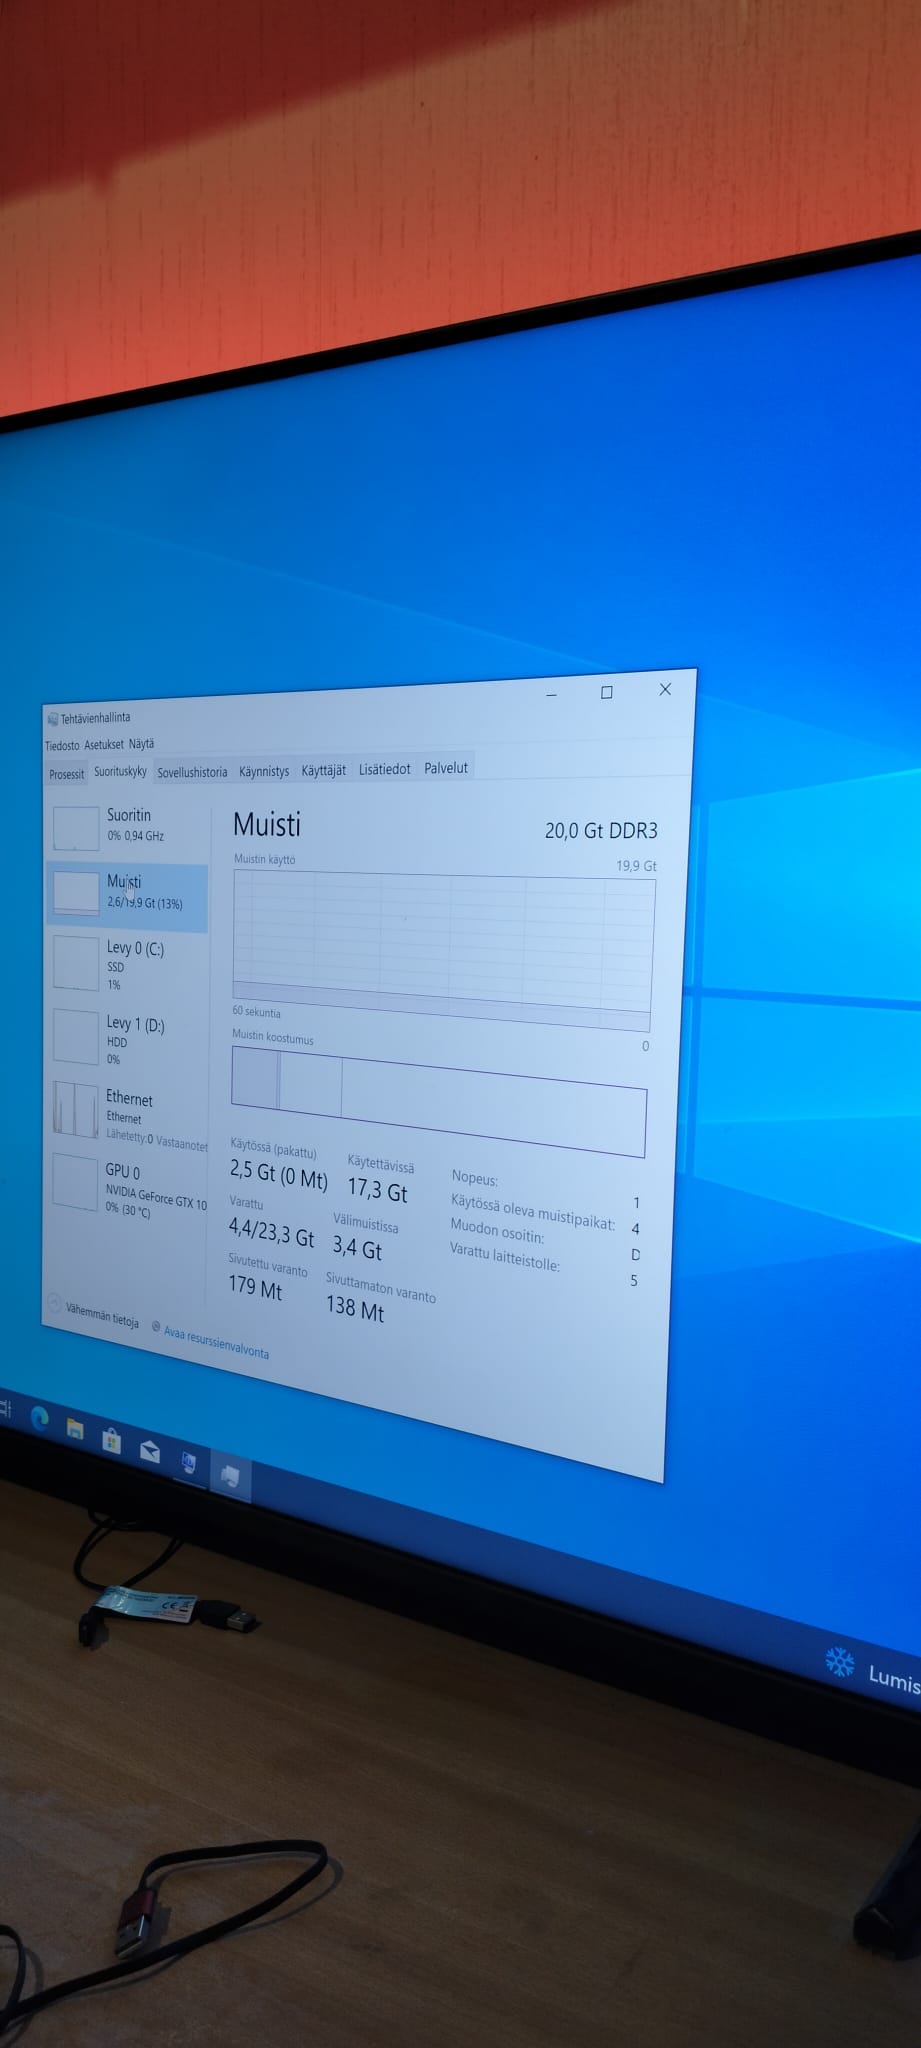Select Levy 0 (C:) SSD entry
This screenshot has height=2048, width=921.
pos(127,964)
